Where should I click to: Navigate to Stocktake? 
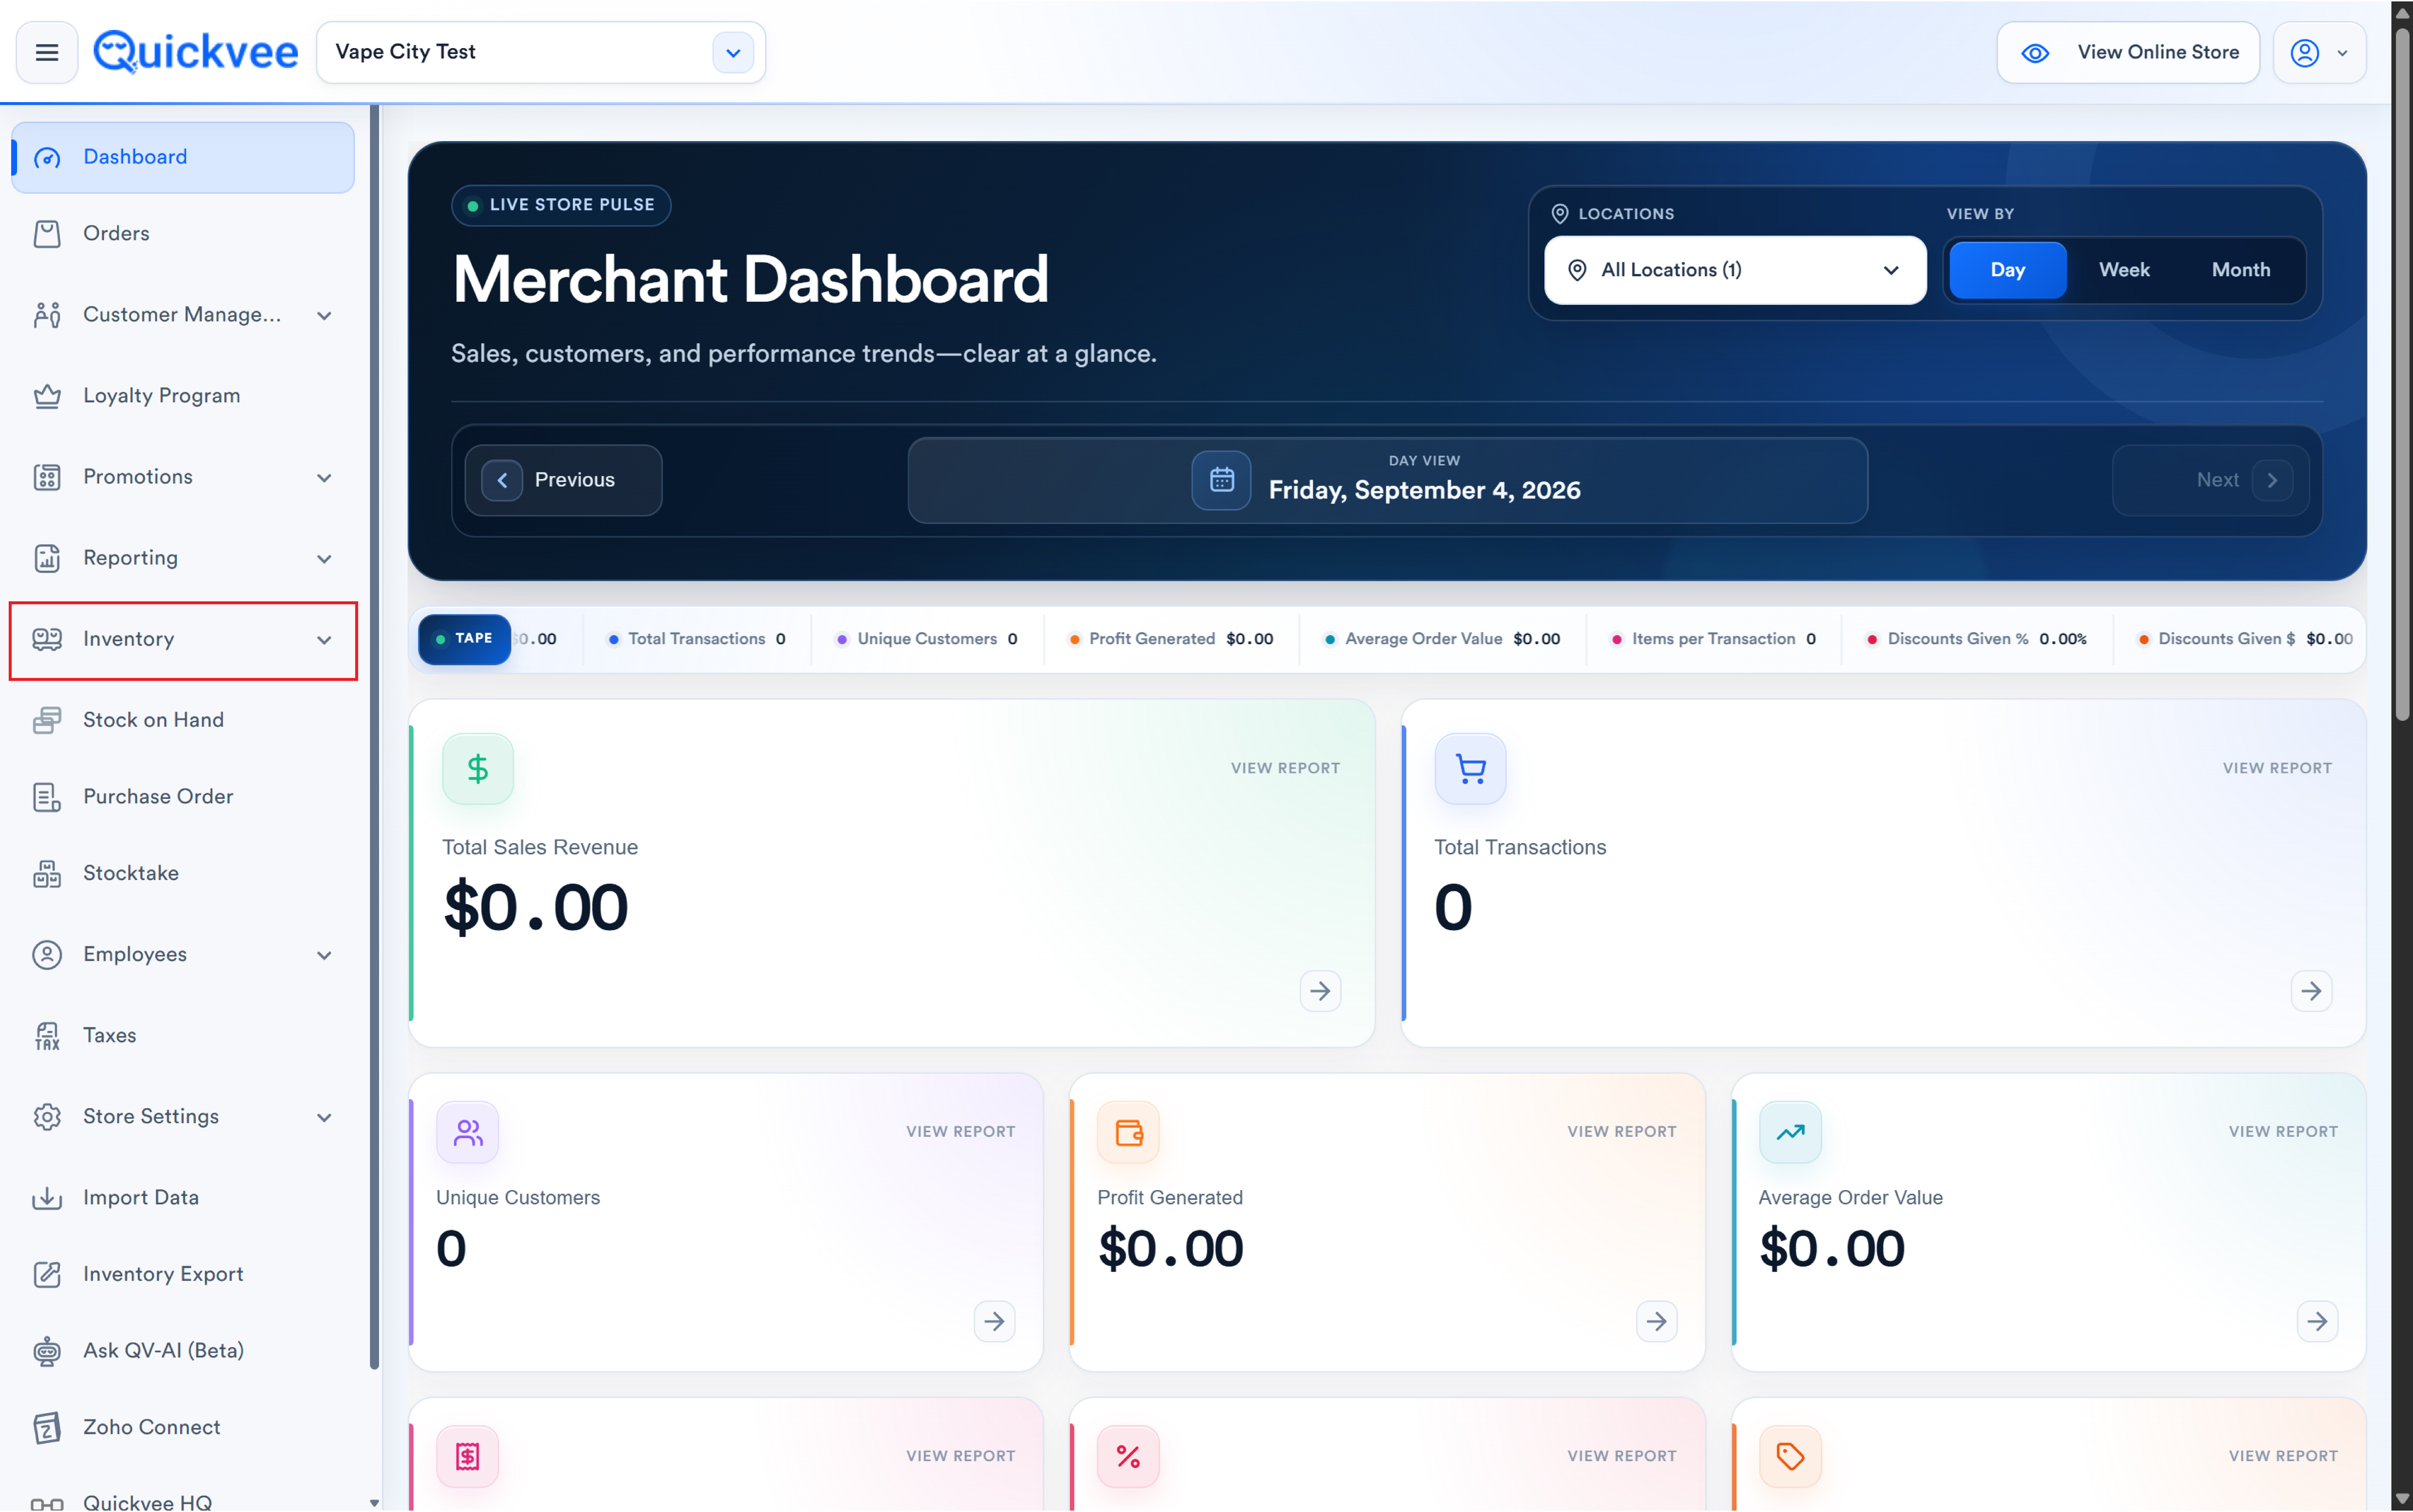click(x=183, y=874)
